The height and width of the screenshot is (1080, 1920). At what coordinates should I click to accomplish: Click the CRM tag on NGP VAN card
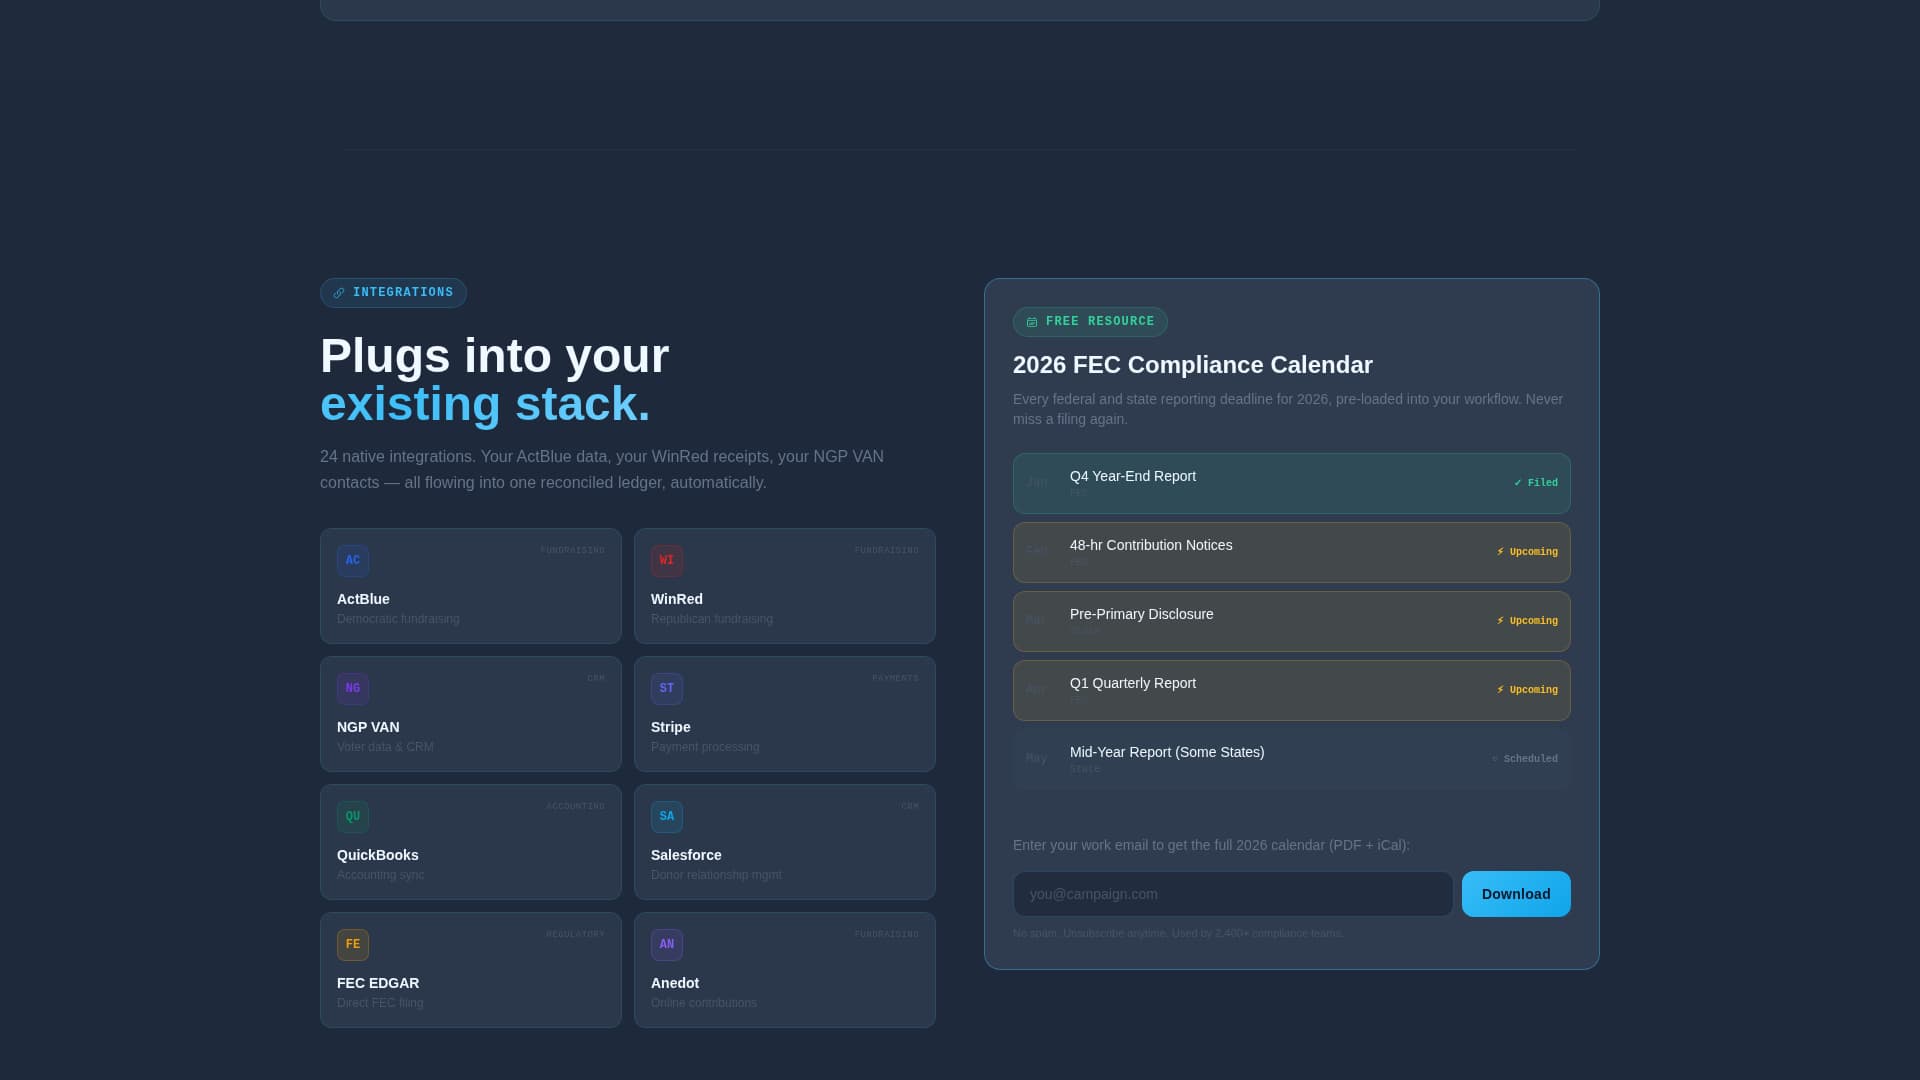point(596,679)
